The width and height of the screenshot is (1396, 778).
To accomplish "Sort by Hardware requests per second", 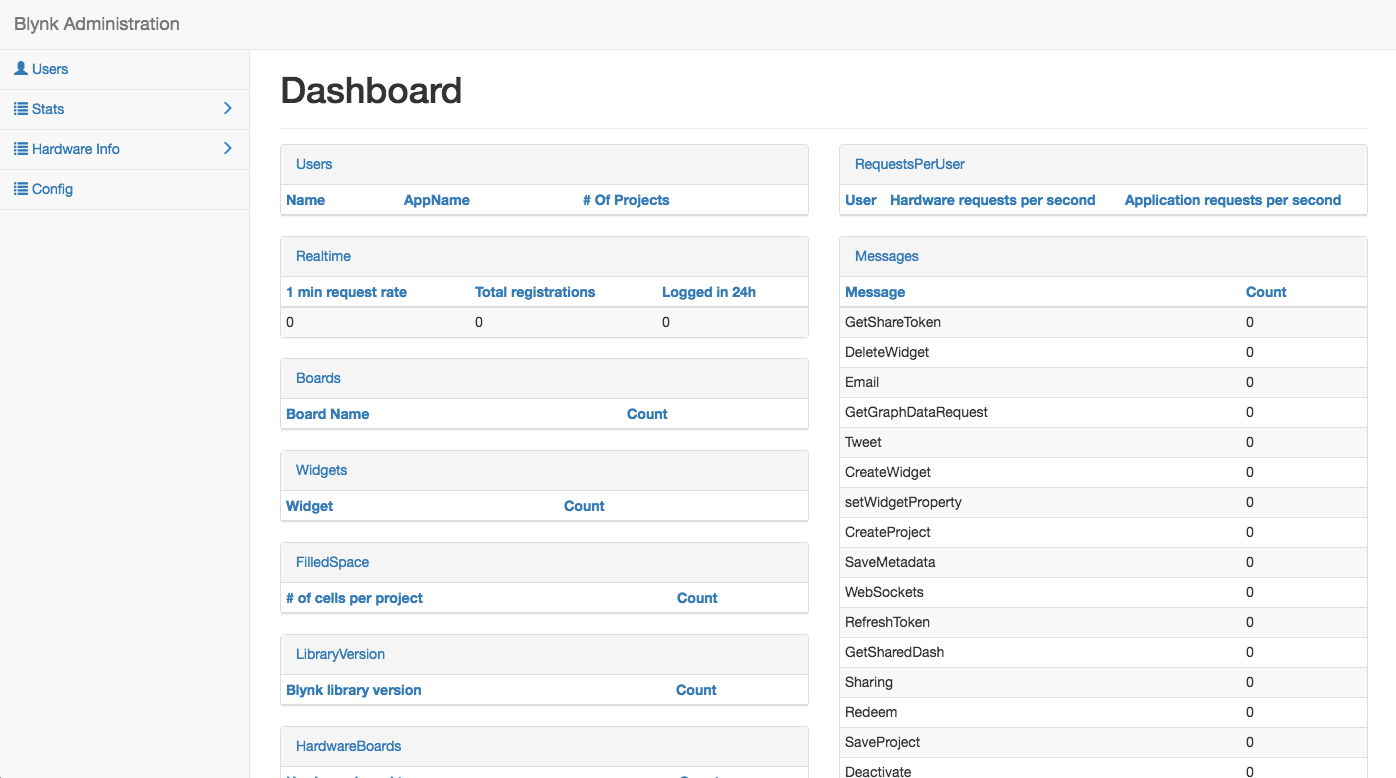I will click(993, 200).
